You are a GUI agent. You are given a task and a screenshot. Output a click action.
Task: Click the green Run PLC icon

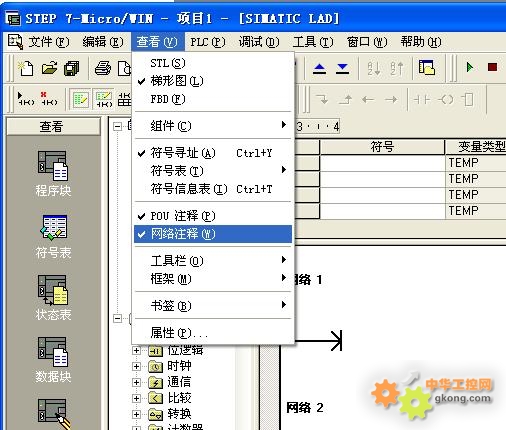point(470,67)
